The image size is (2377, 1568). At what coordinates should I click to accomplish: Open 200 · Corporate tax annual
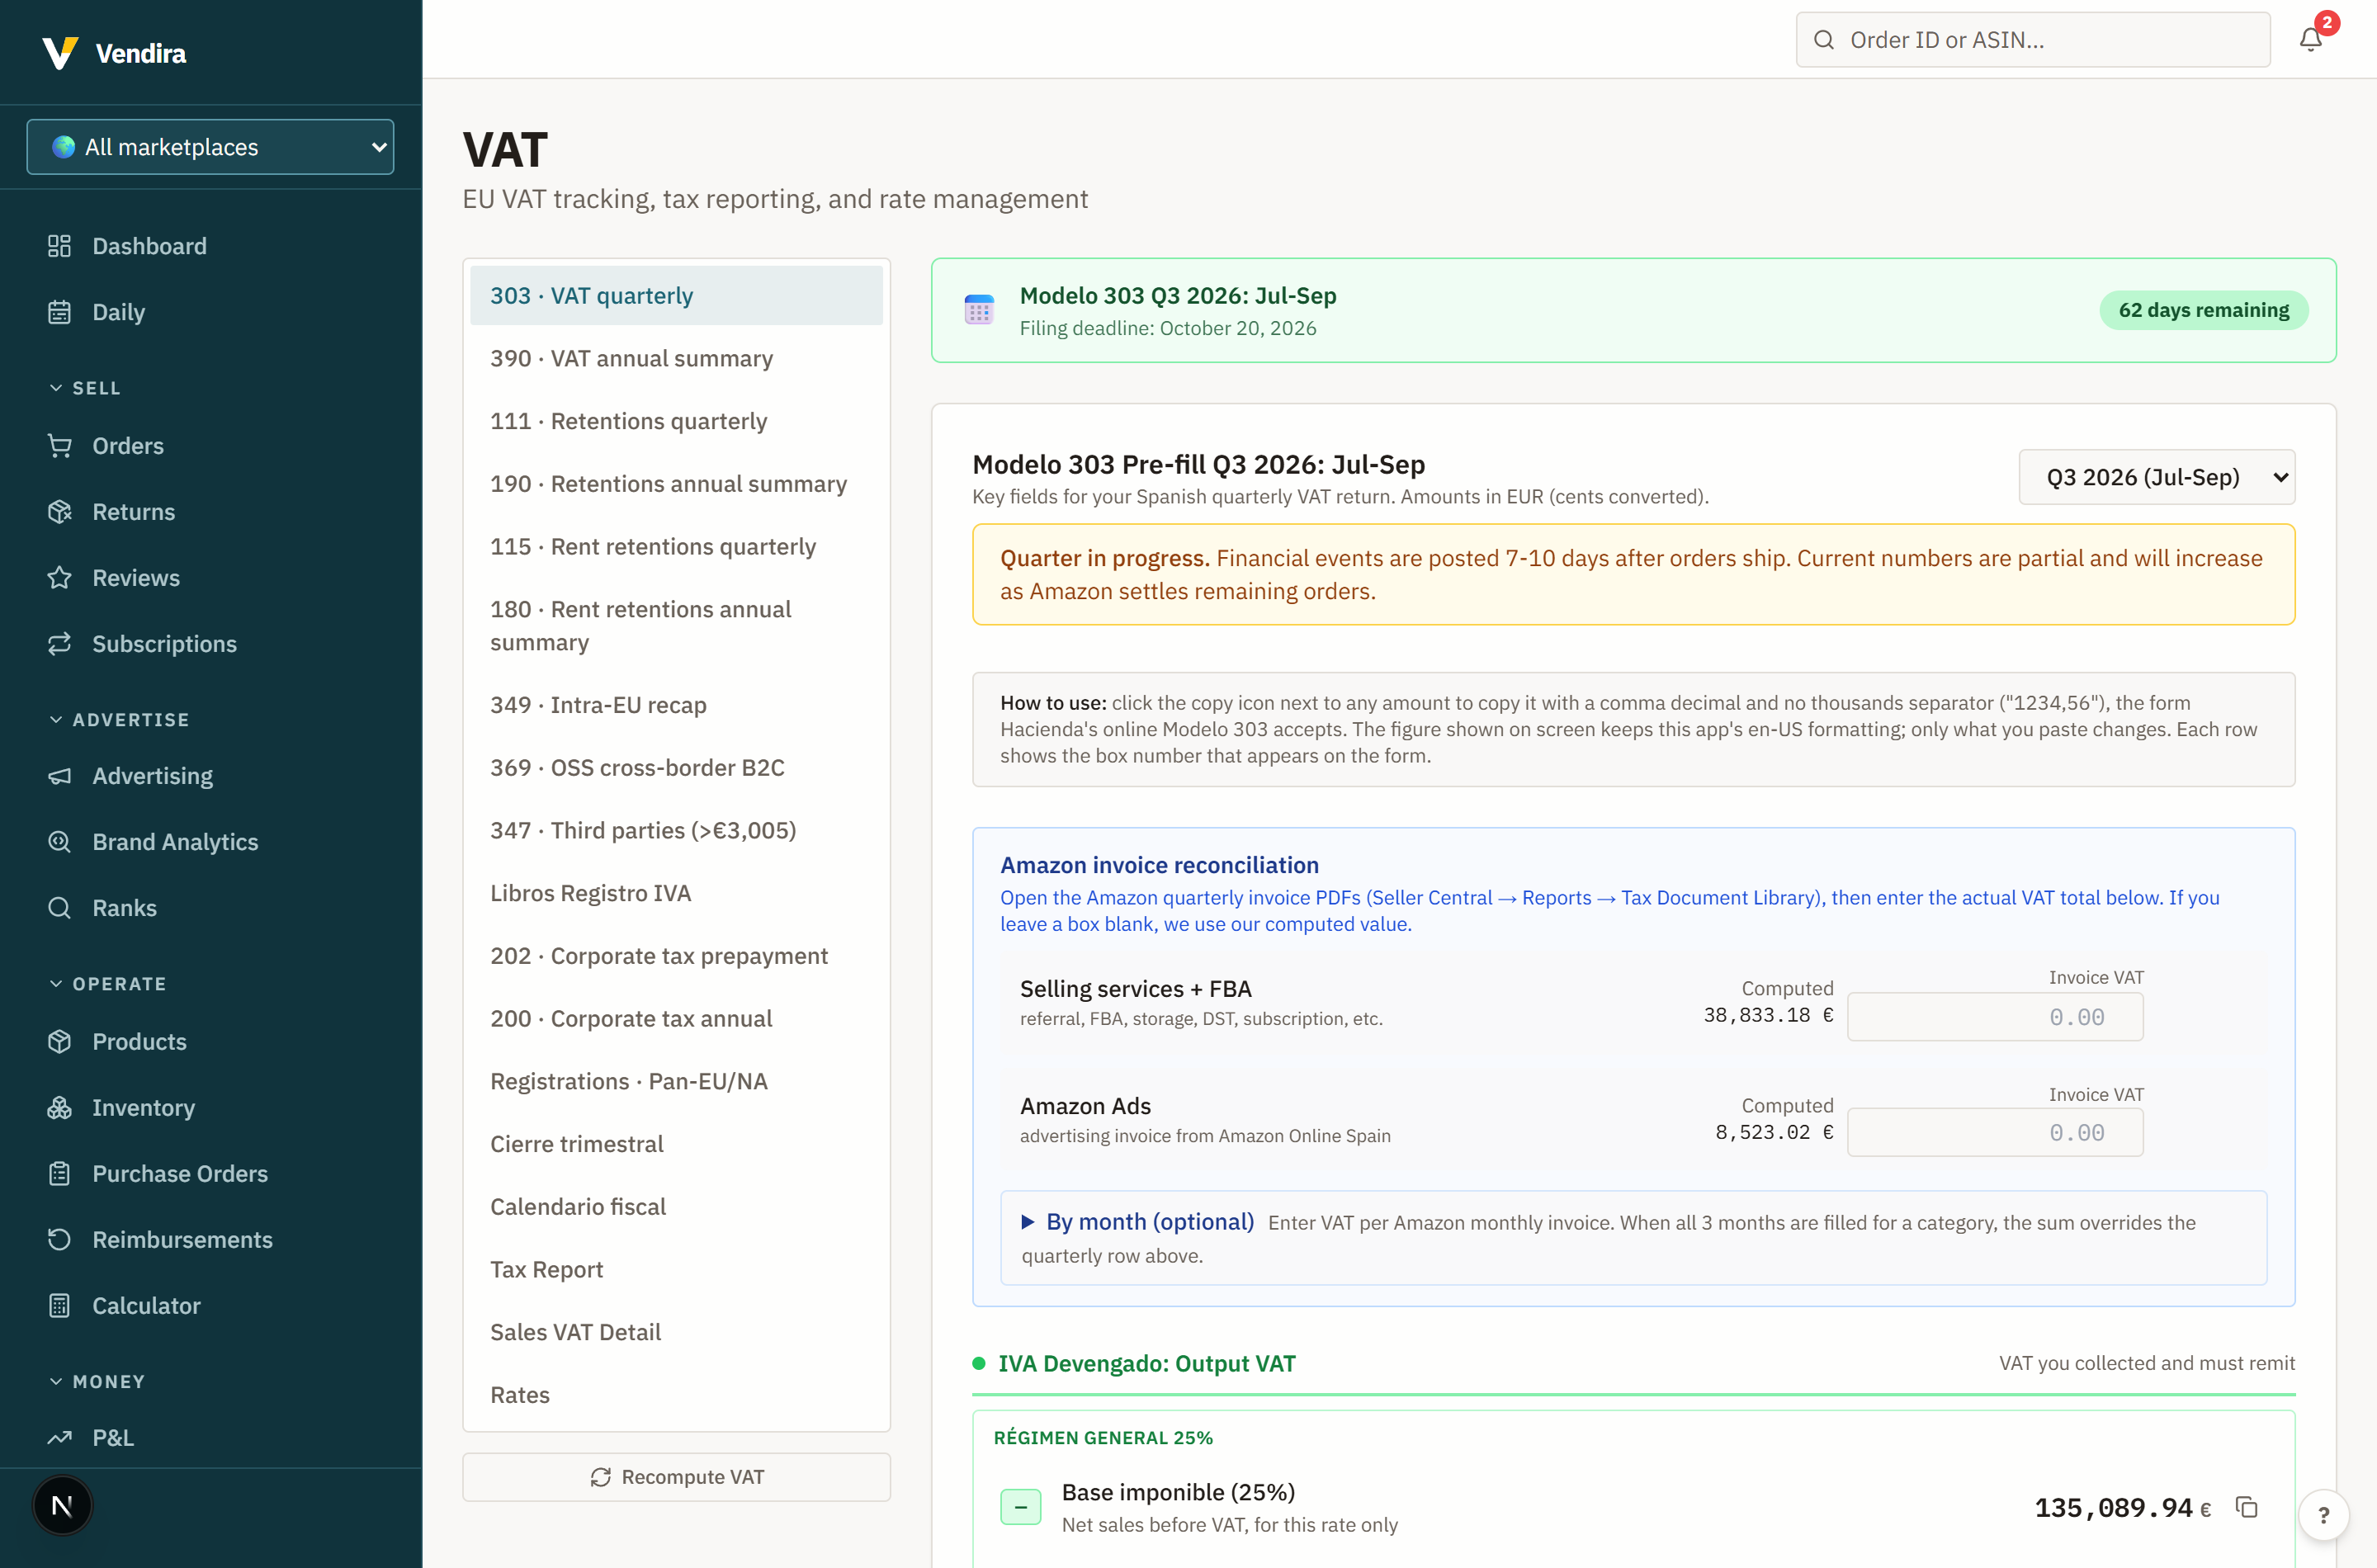(x=677, y=1019)
